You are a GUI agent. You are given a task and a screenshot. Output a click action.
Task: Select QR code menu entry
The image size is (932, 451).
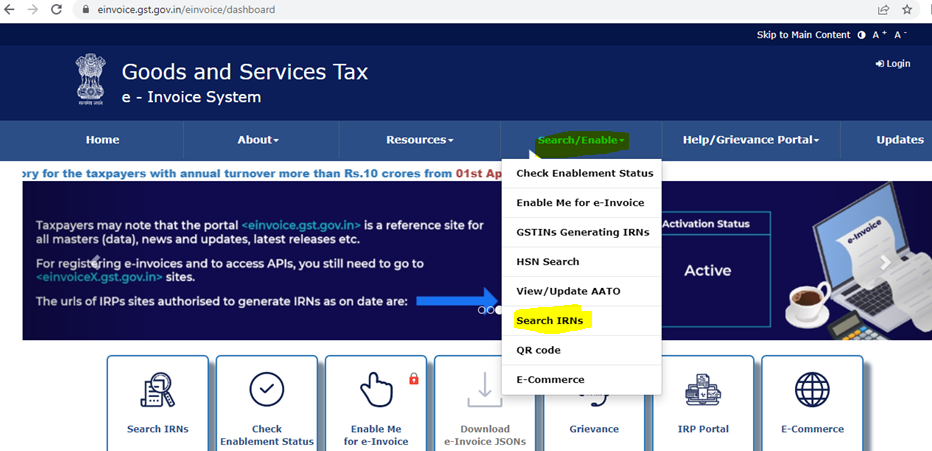coord(582,350)
